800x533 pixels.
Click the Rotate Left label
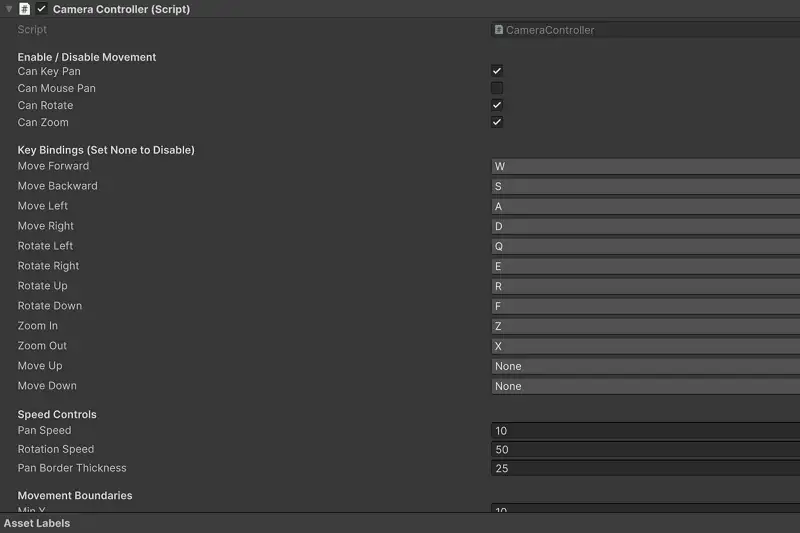point(45,246)
